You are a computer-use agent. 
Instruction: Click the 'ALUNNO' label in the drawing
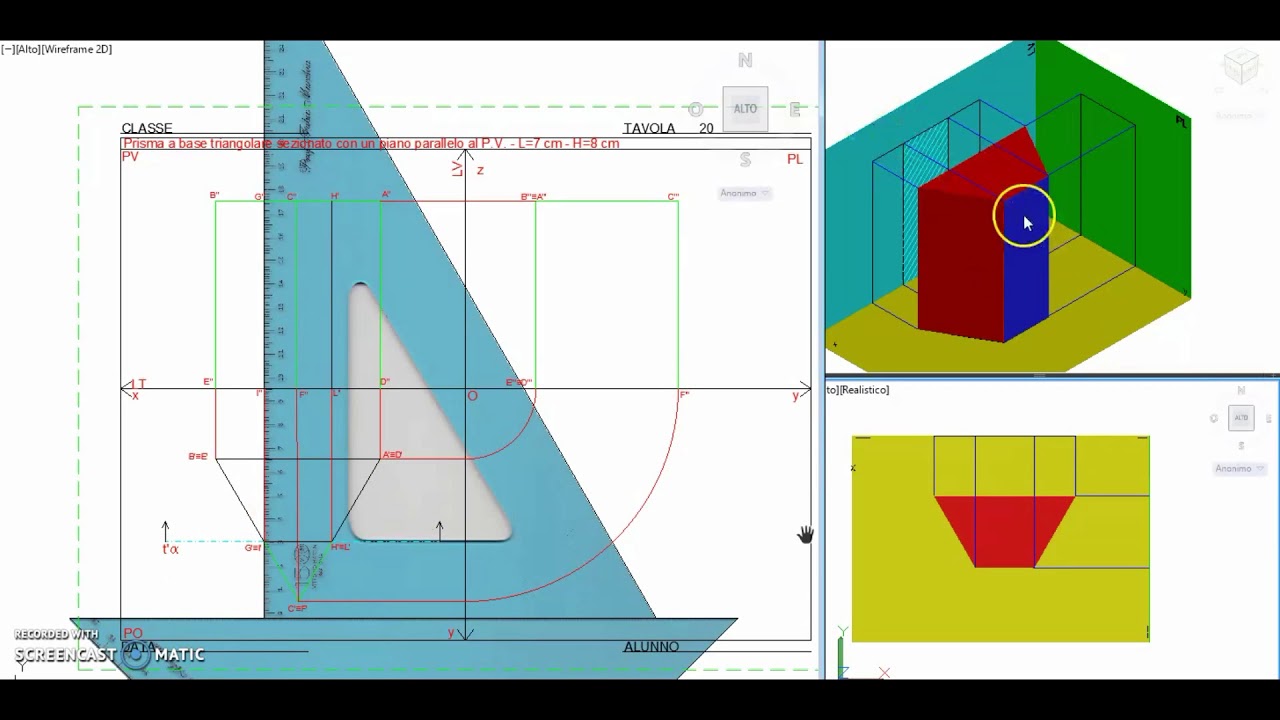coord(651,647)
